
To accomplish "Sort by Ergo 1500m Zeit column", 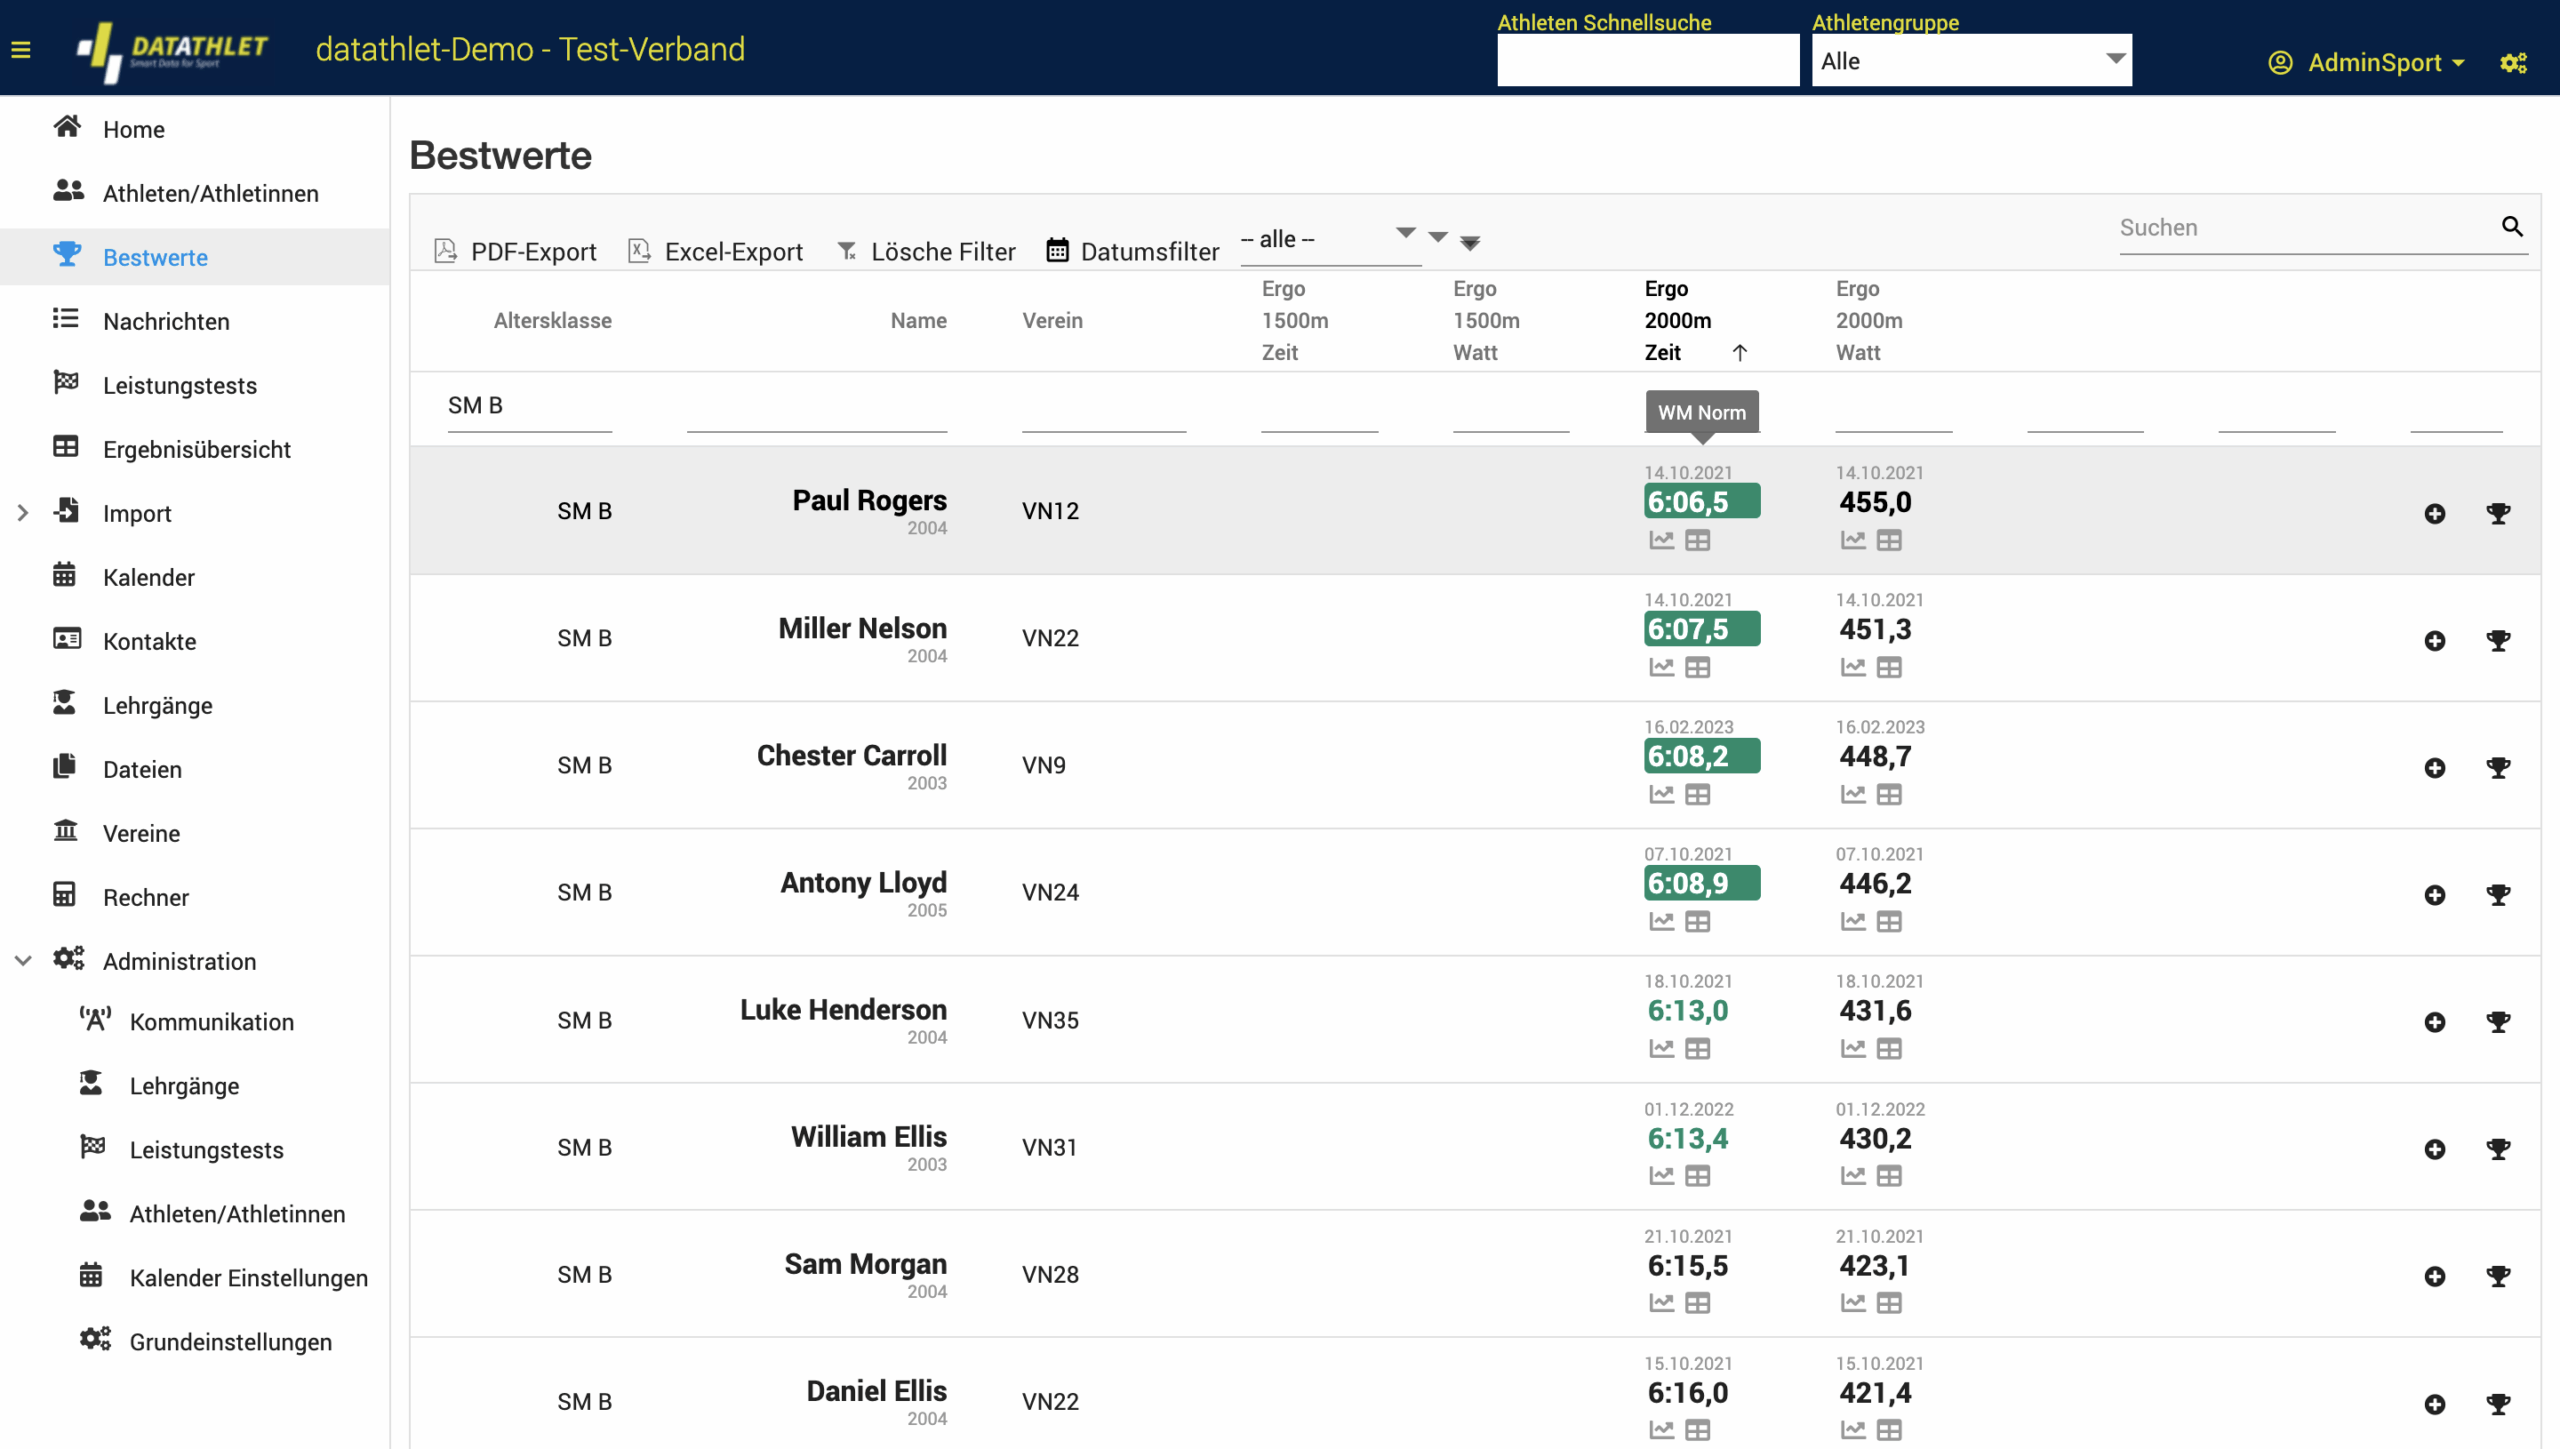I will pyautogui.click(x=1295, y=321).
